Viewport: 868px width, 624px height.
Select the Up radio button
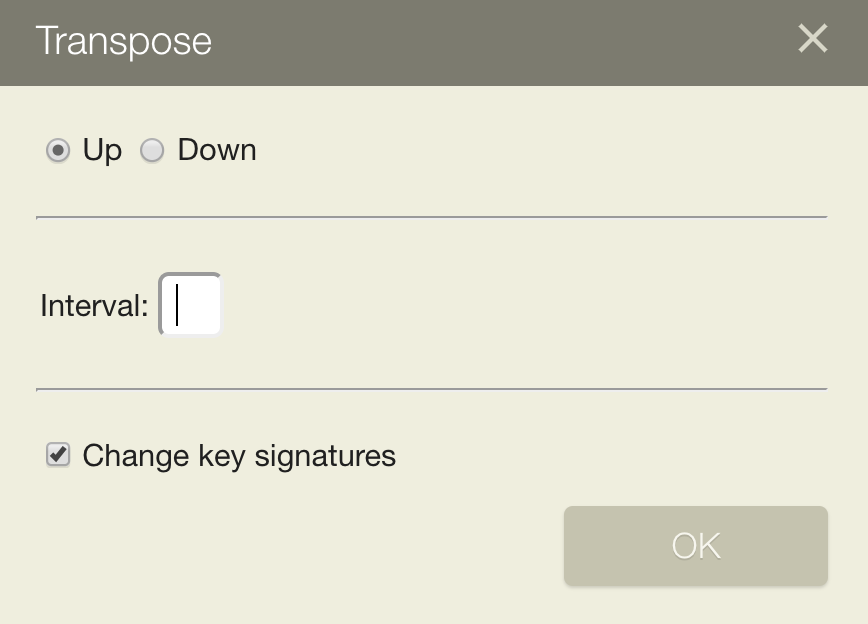[x=58, y=151]
